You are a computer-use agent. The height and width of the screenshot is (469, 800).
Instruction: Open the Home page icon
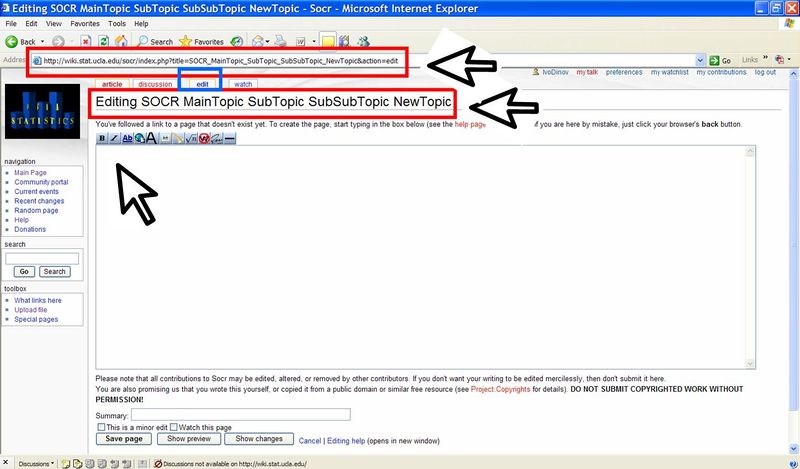[x=121, y=41]
